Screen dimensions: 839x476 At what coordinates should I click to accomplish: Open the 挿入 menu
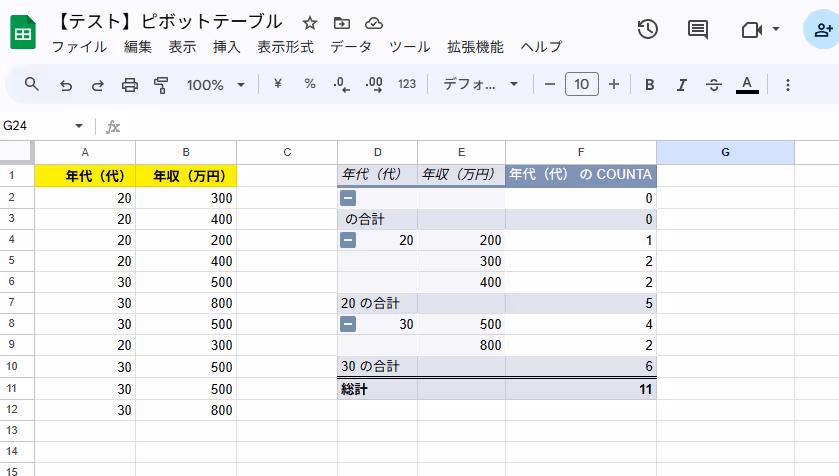[227, 47]
